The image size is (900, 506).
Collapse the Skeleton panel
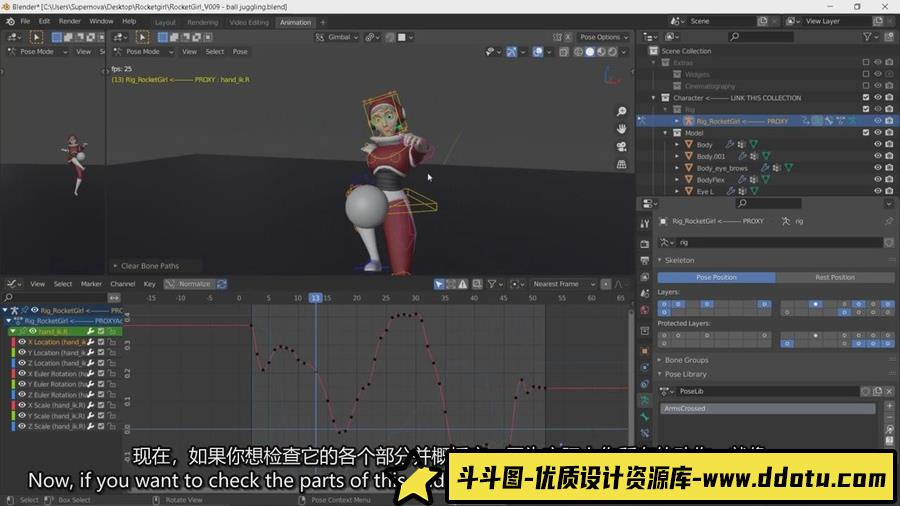point(660,260)
